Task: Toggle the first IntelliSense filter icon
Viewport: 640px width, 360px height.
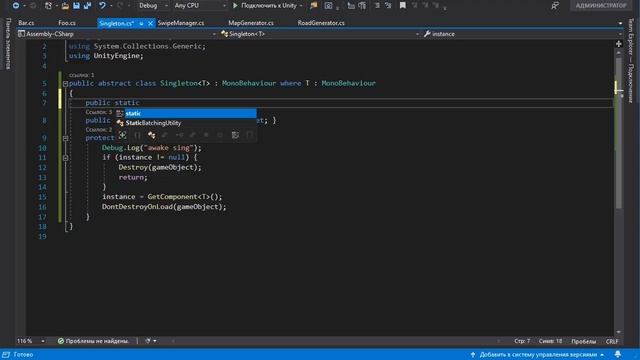Action: 122,135
